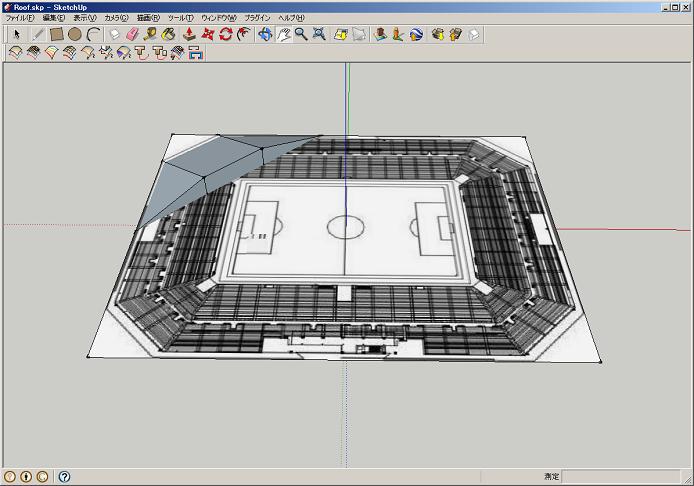
Task: Pick the Rectangle drawing tool
Action: [x=57, y=34]
